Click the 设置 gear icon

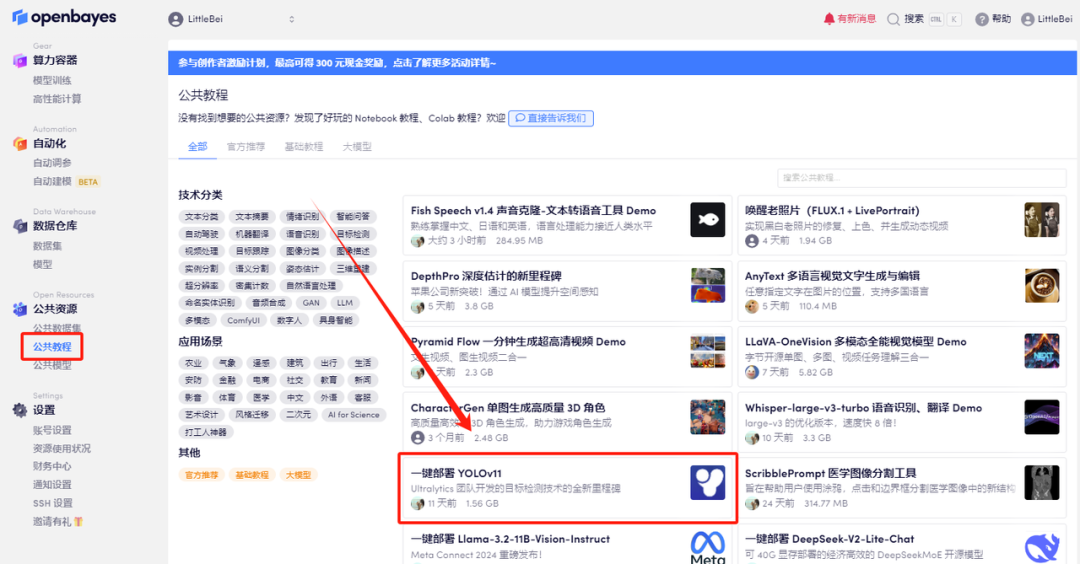tap(20, 410)
